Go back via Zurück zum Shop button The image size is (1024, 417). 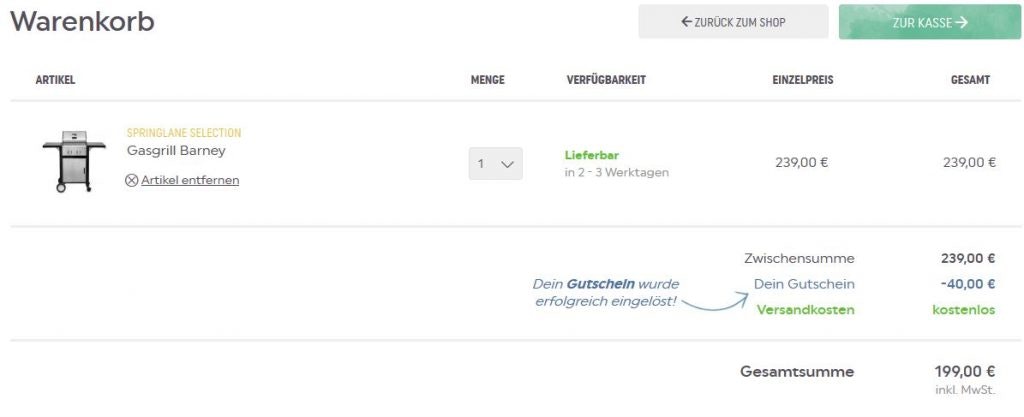click(x=733, y=22)
